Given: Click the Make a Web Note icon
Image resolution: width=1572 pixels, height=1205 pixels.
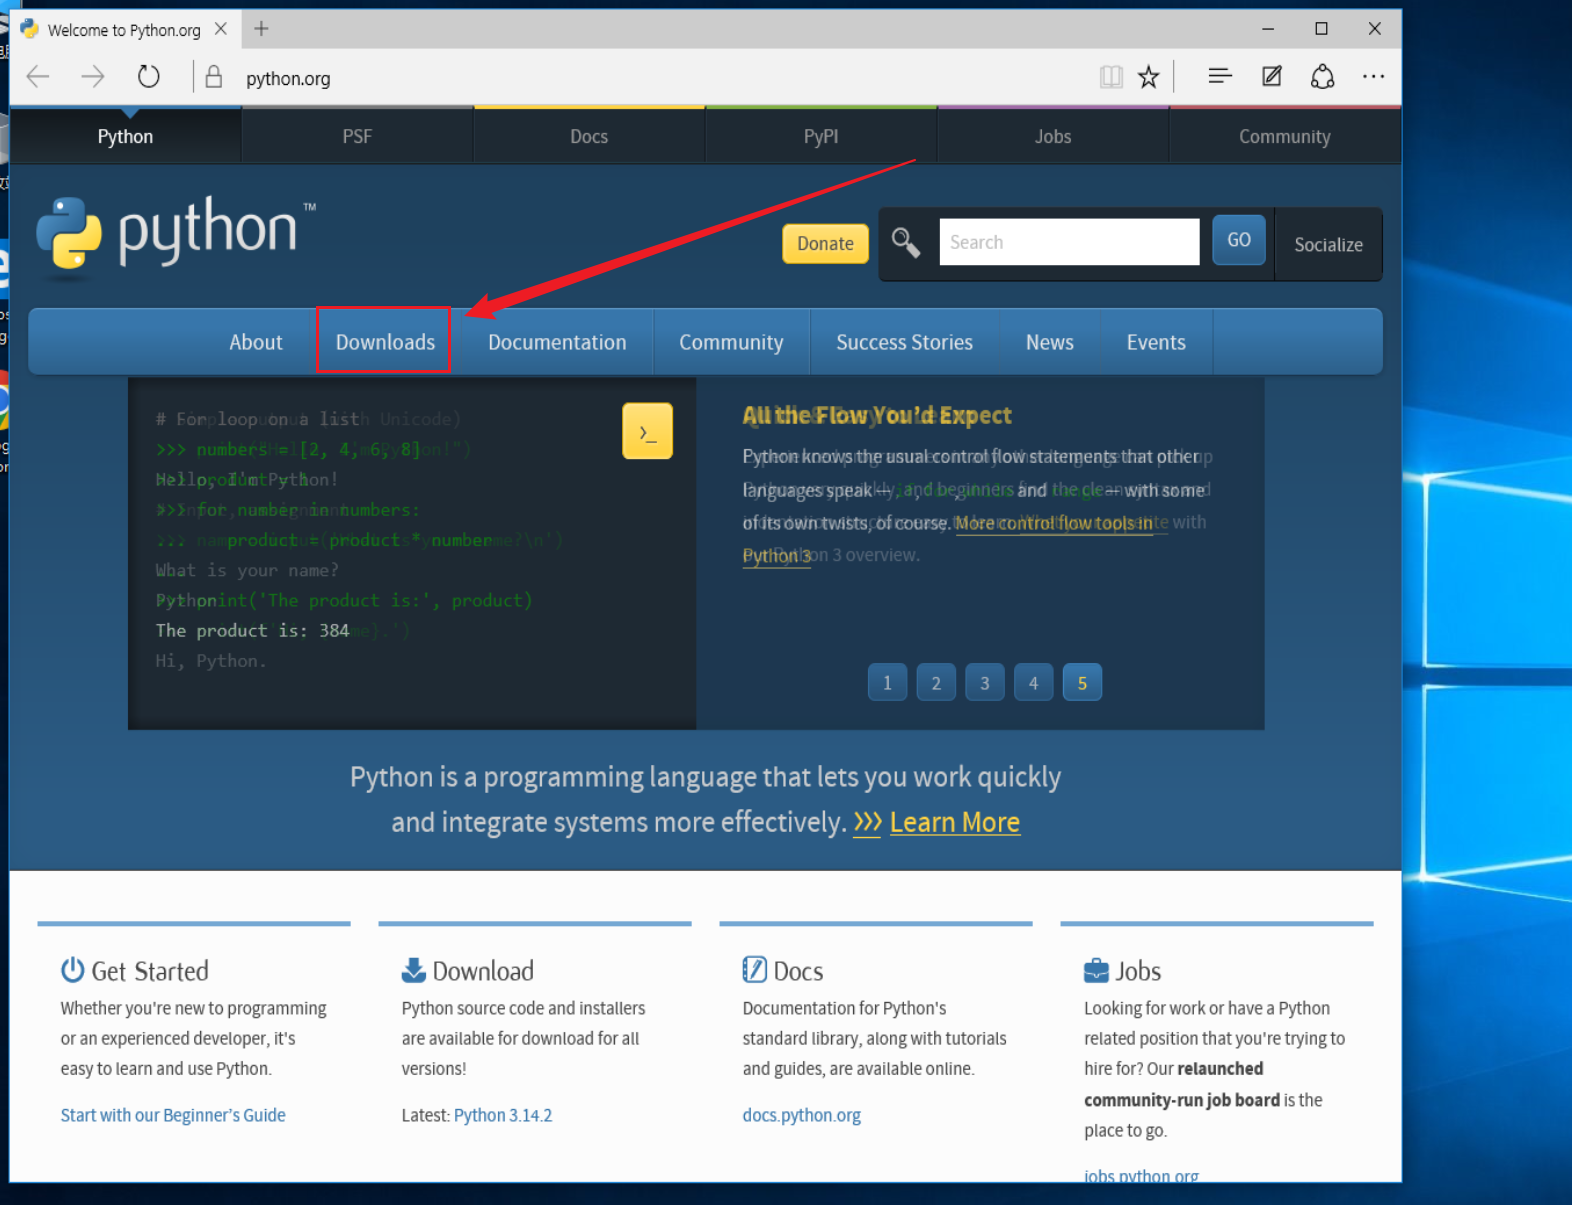Looking at the screenshot, I should [1271, 76].
